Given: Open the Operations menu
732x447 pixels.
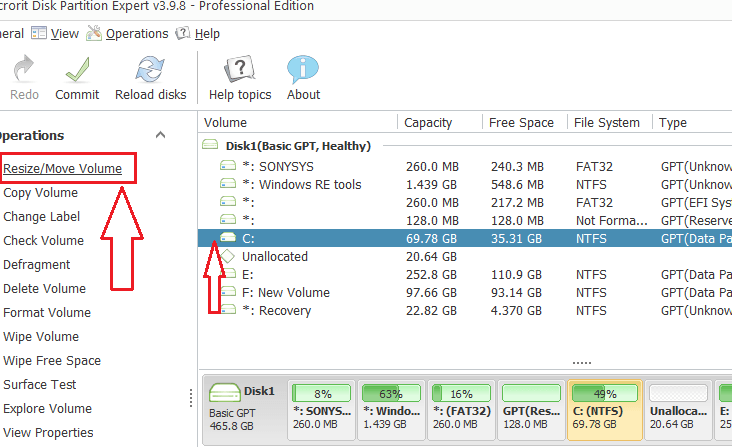Looking at the screenshot, I should point(137,34).
